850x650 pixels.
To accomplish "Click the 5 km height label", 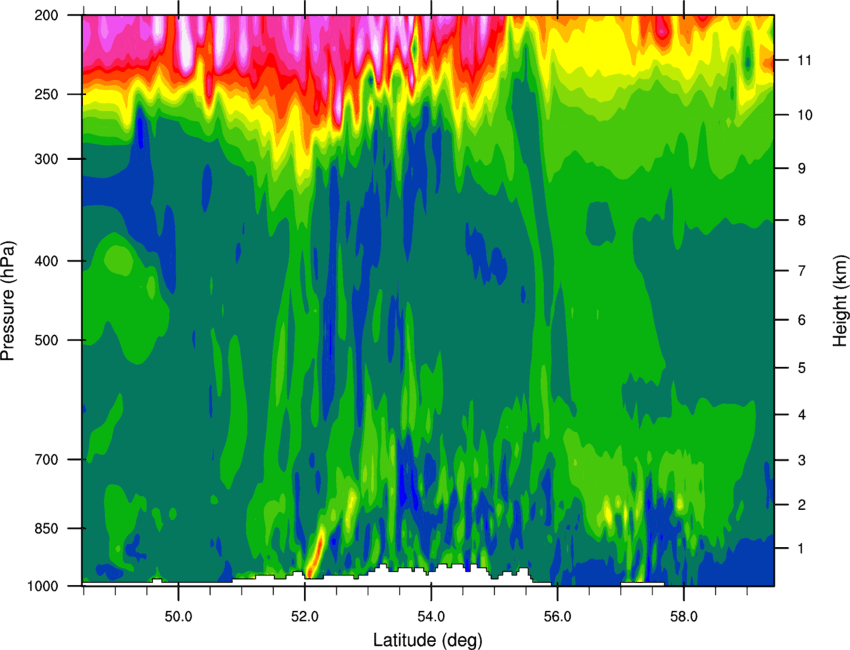I will coord(802,368).
